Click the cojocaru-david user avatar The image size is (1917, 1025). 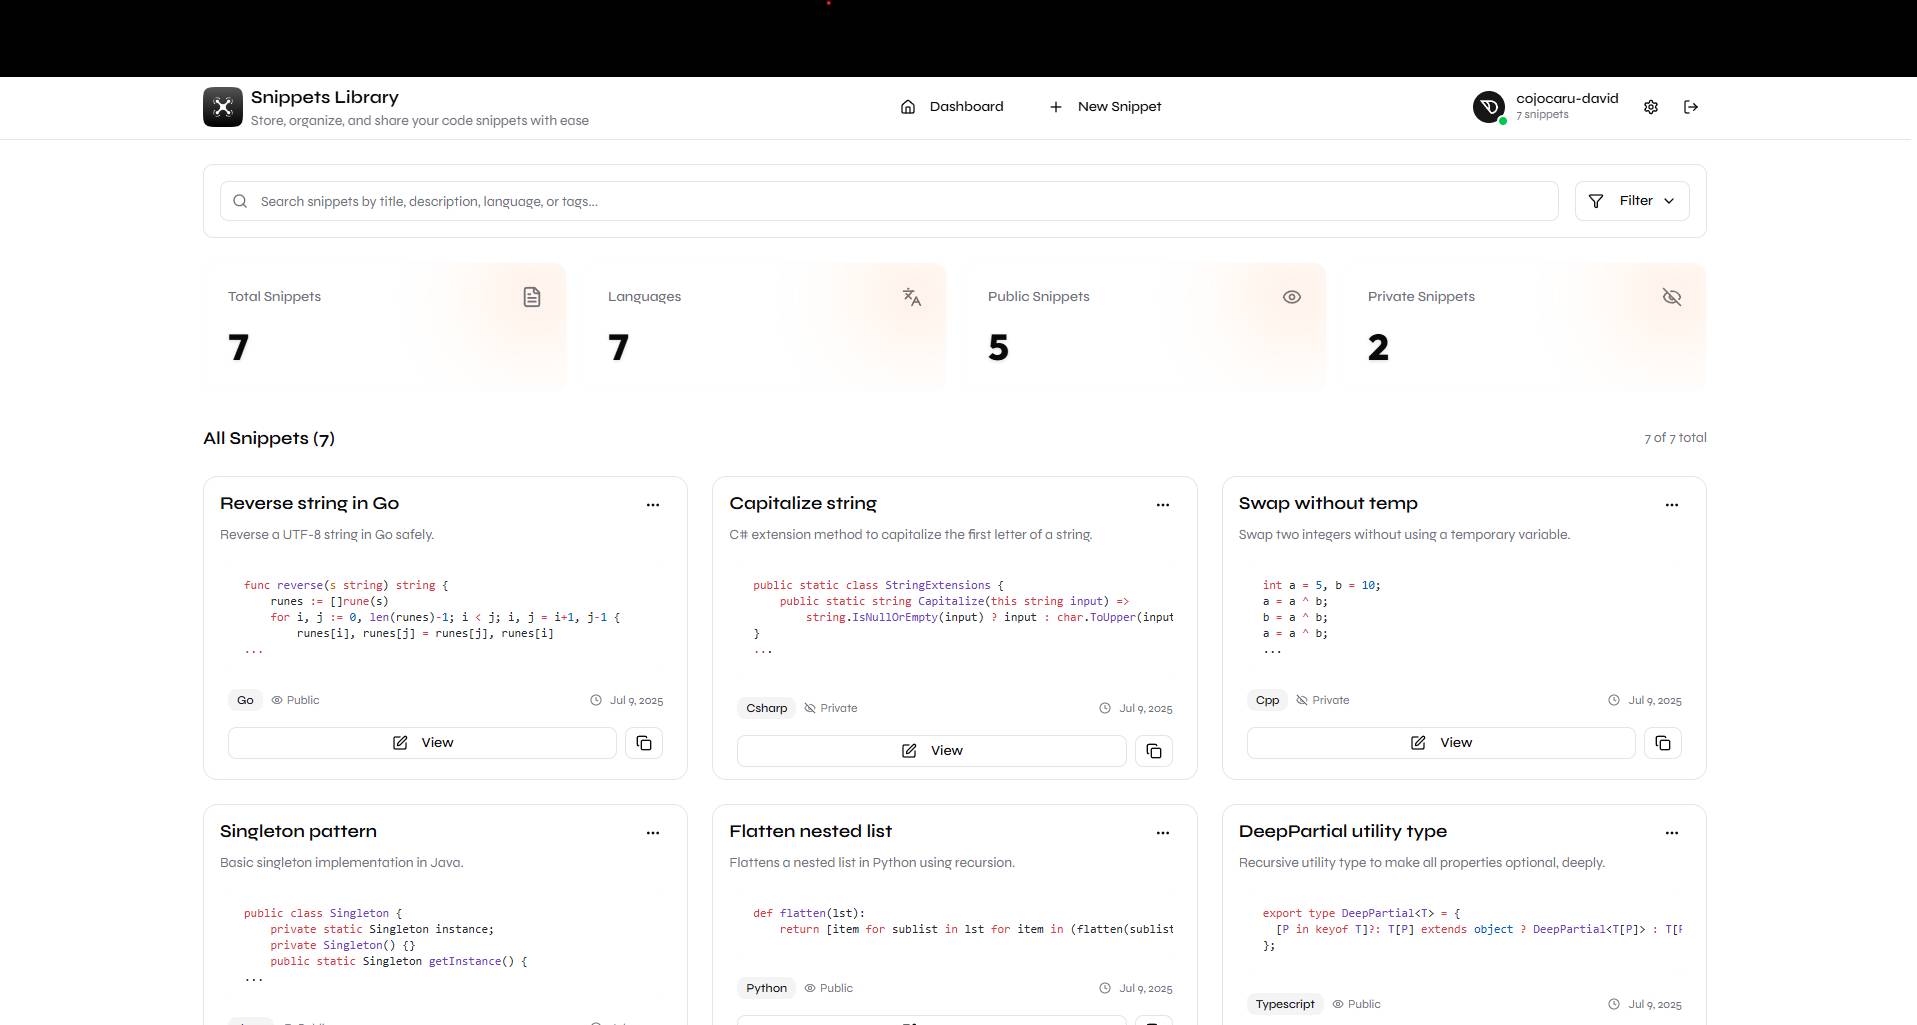coord(1488,107)
